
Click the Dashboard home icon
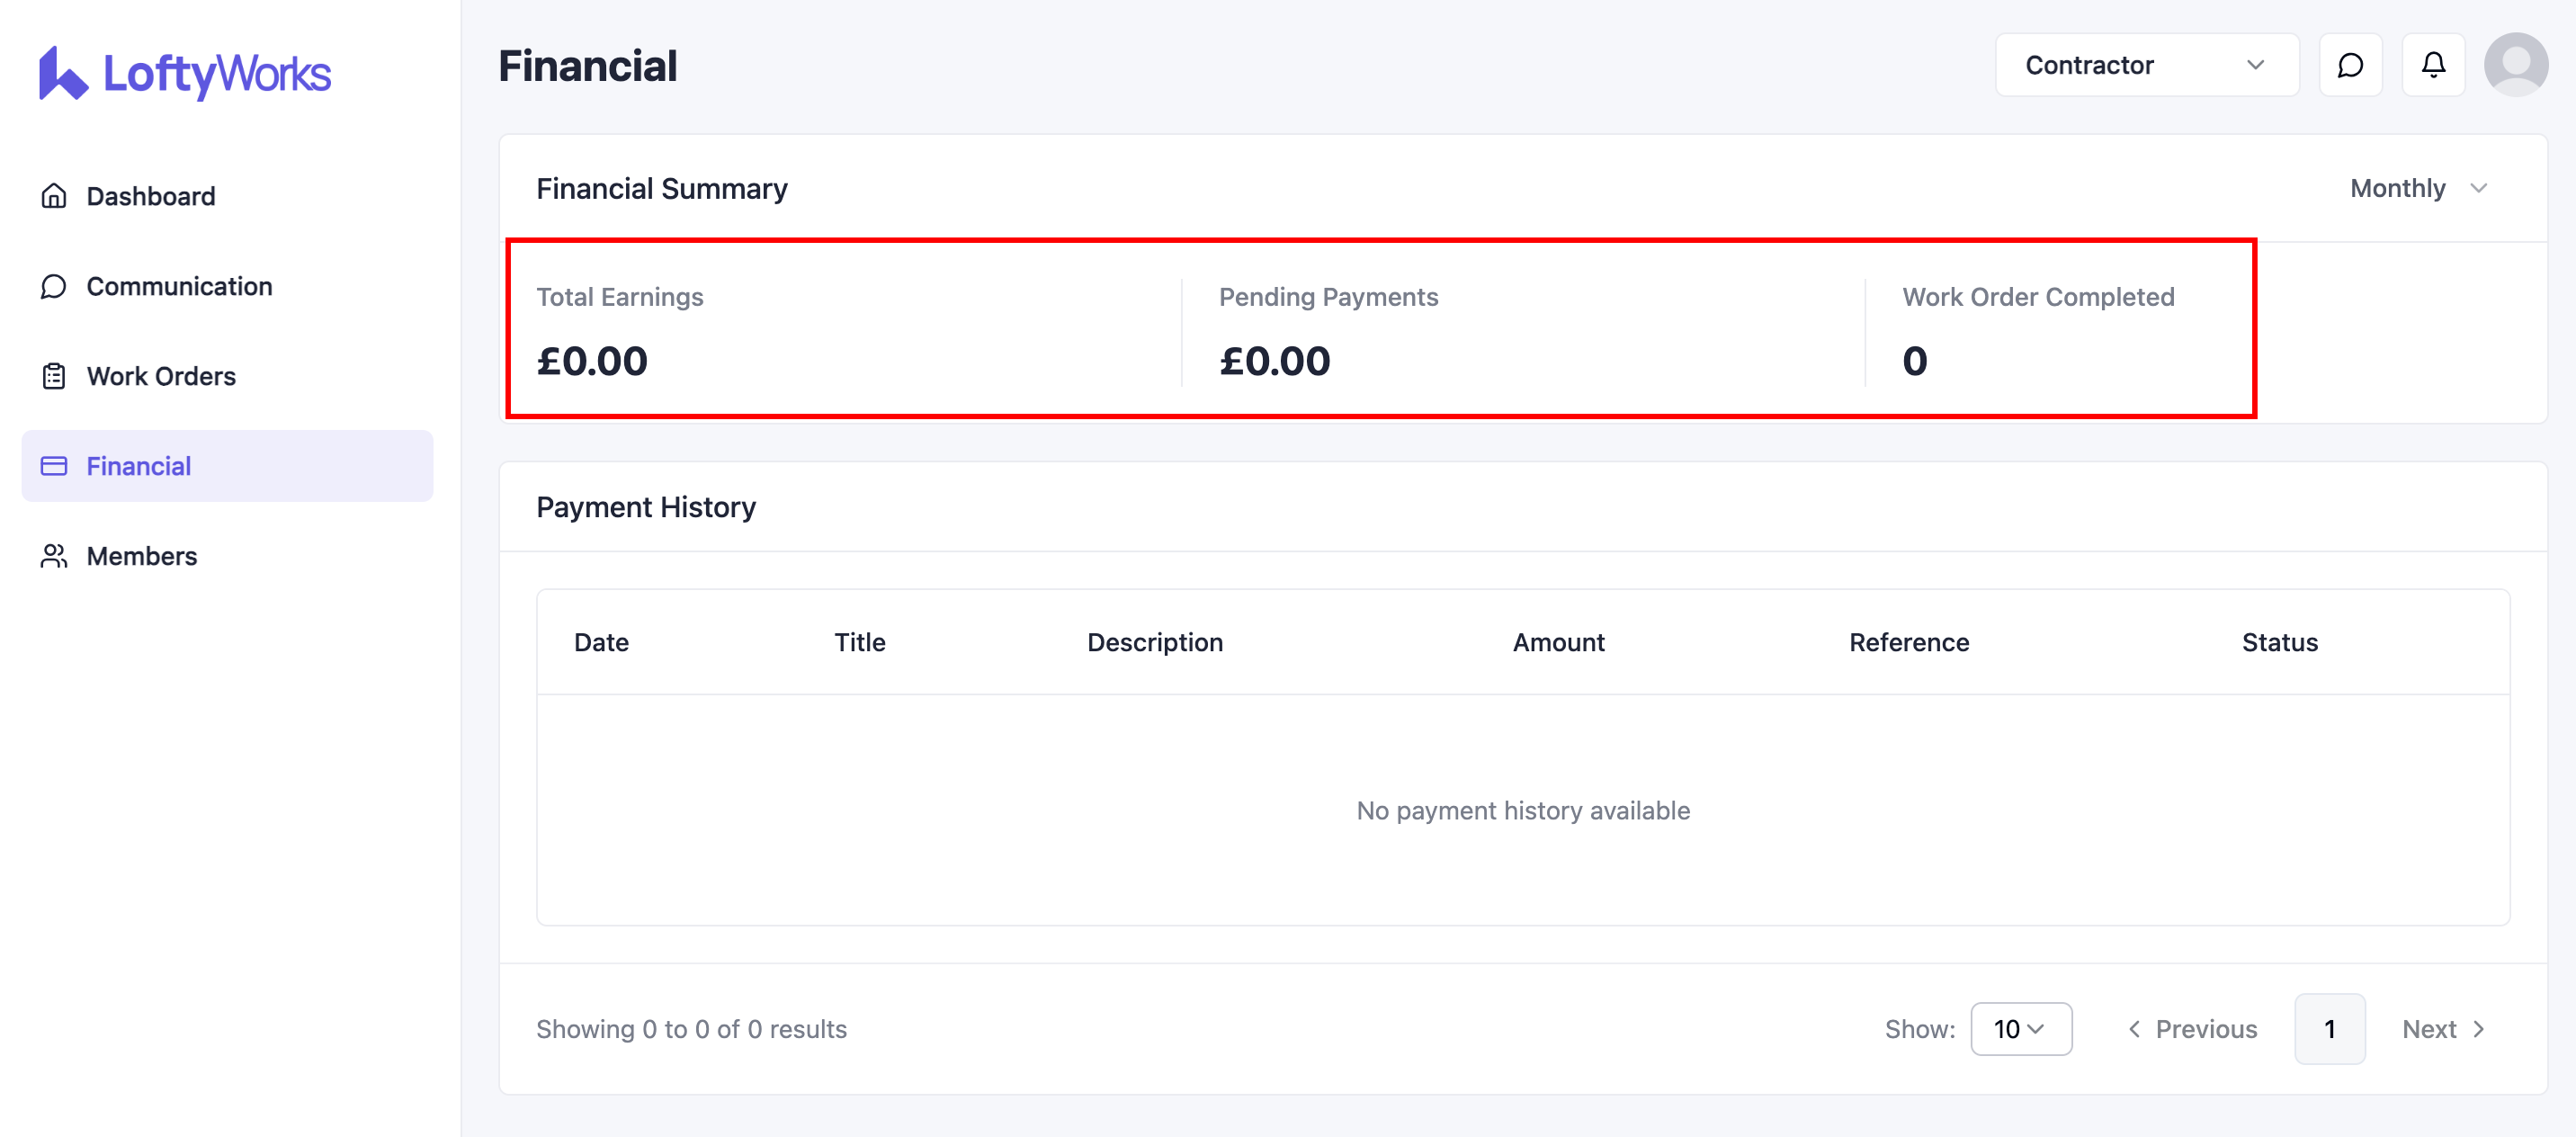pos(54,196)
